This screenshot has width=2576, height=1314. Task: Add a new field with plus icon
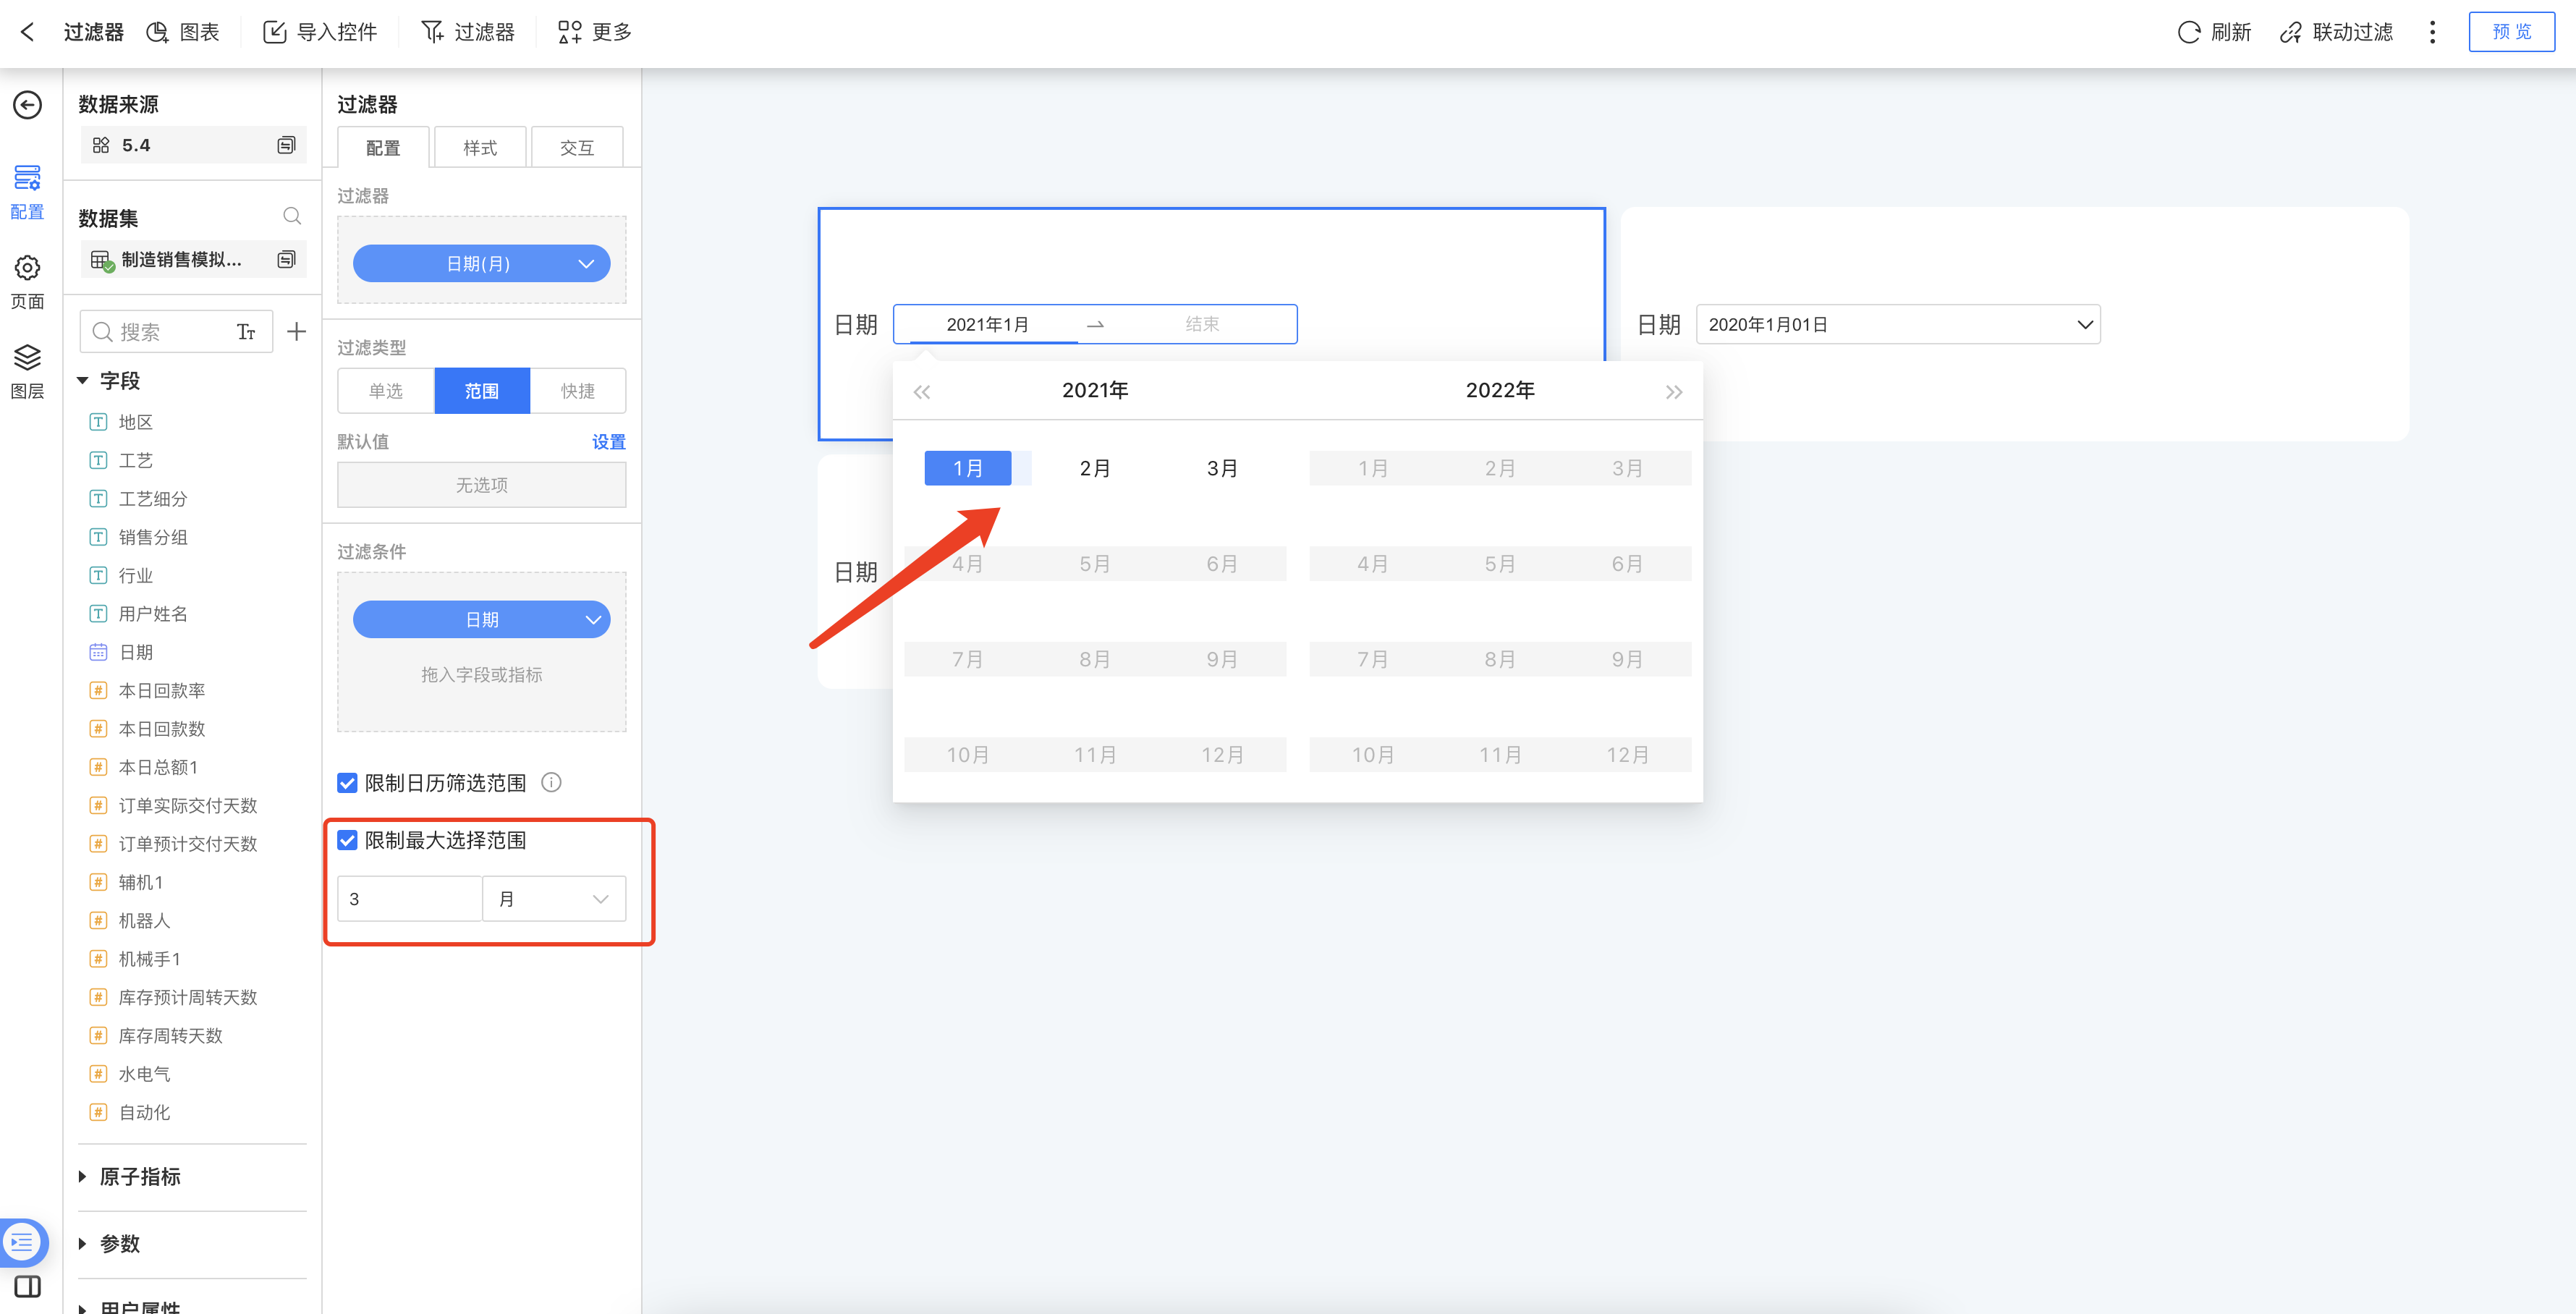pos(296,332)
